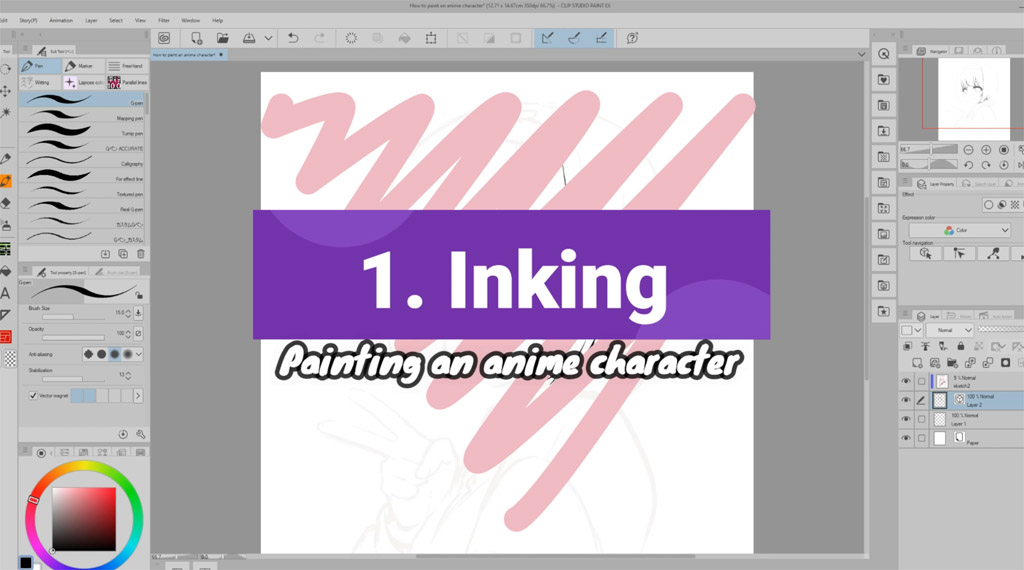Select the Text tool
This screenshot has height=570, width=1024.
(x=6, y=293)
